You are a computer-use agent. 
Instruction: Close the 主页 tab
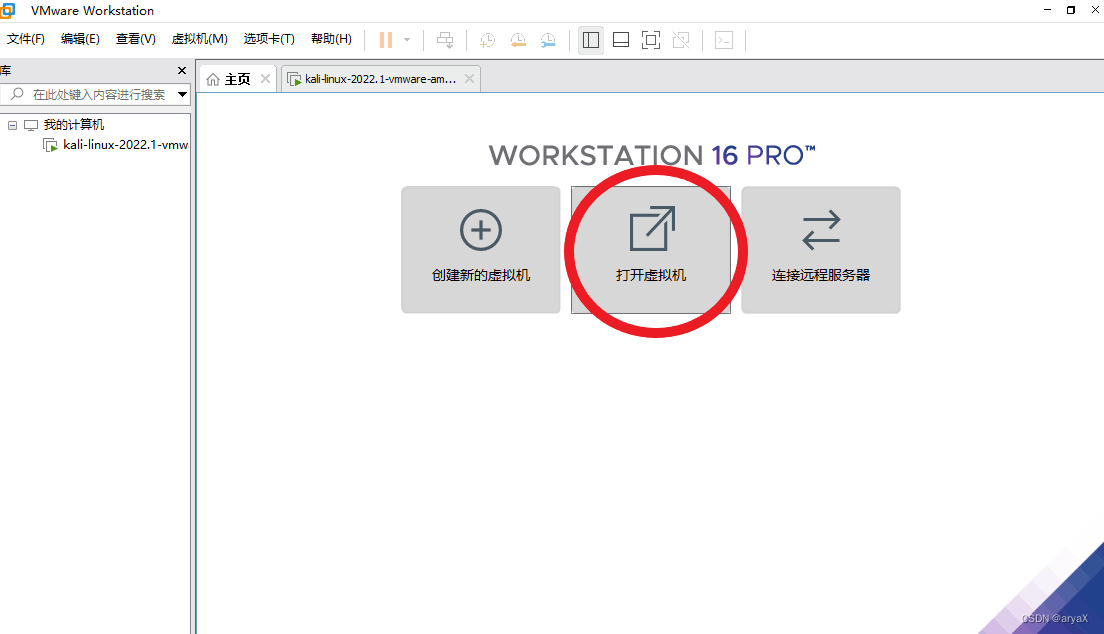tap(265, 79)
